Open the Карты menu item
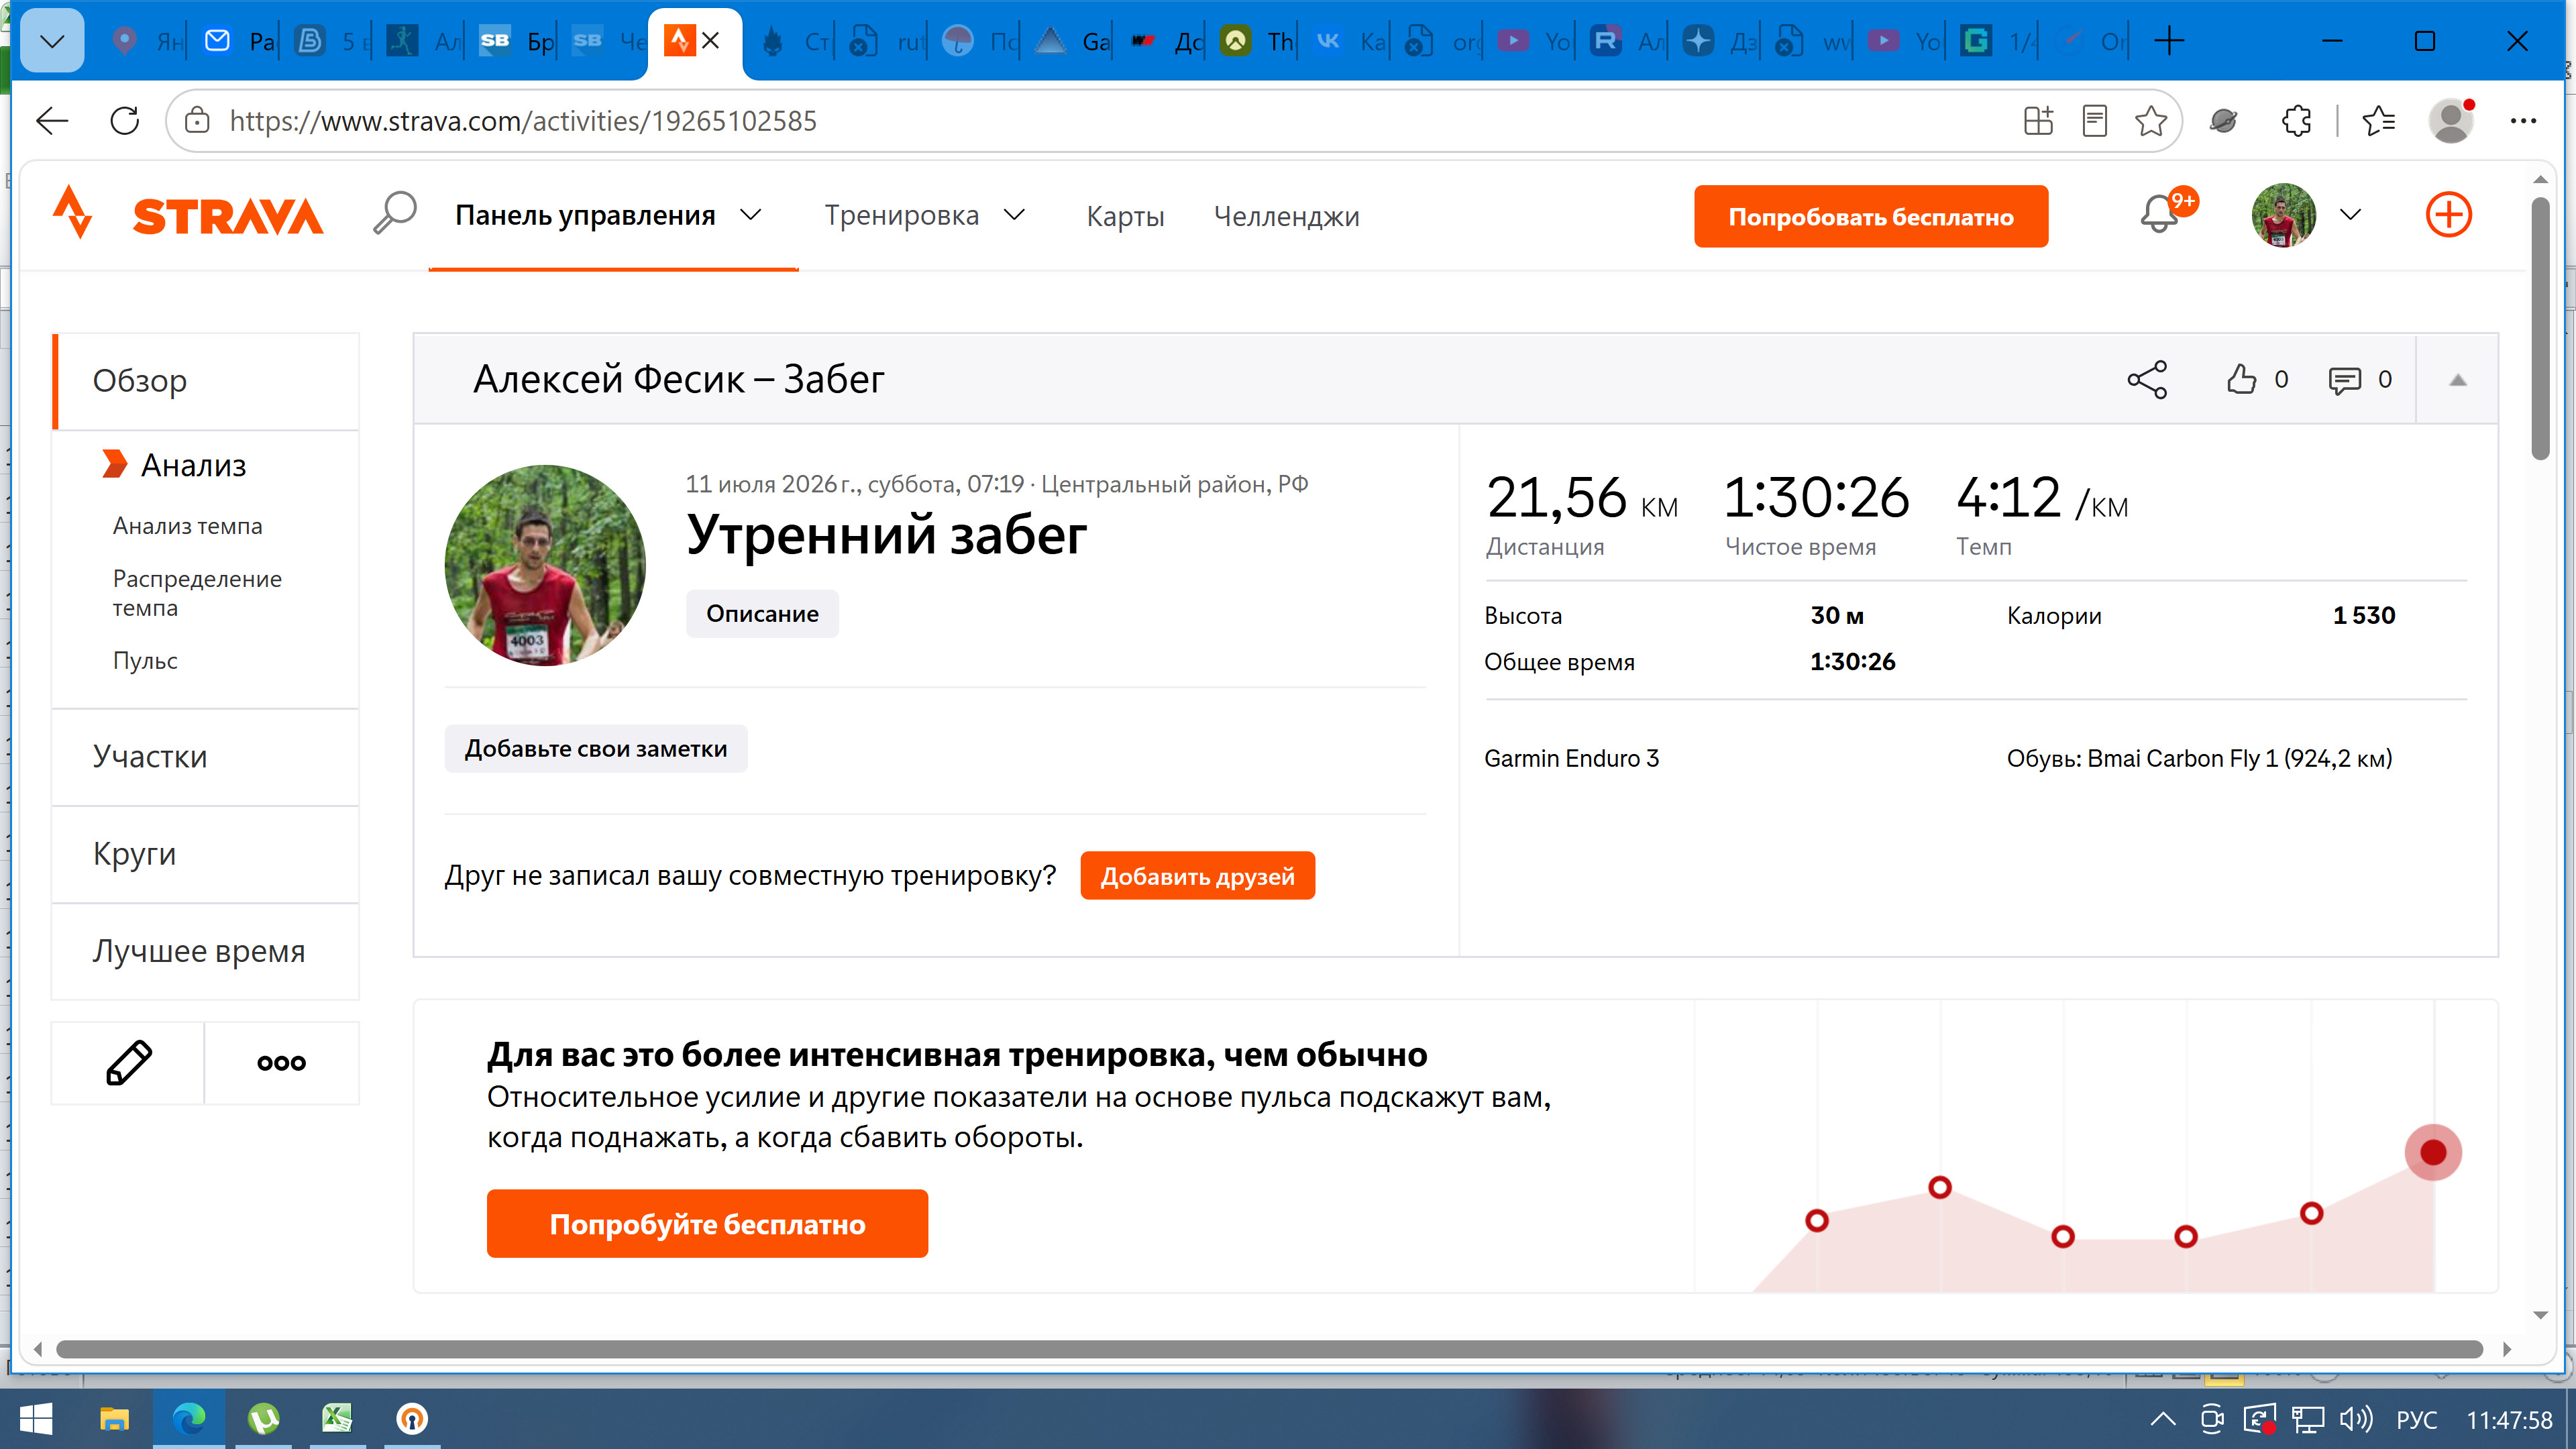 point(1125,216)
